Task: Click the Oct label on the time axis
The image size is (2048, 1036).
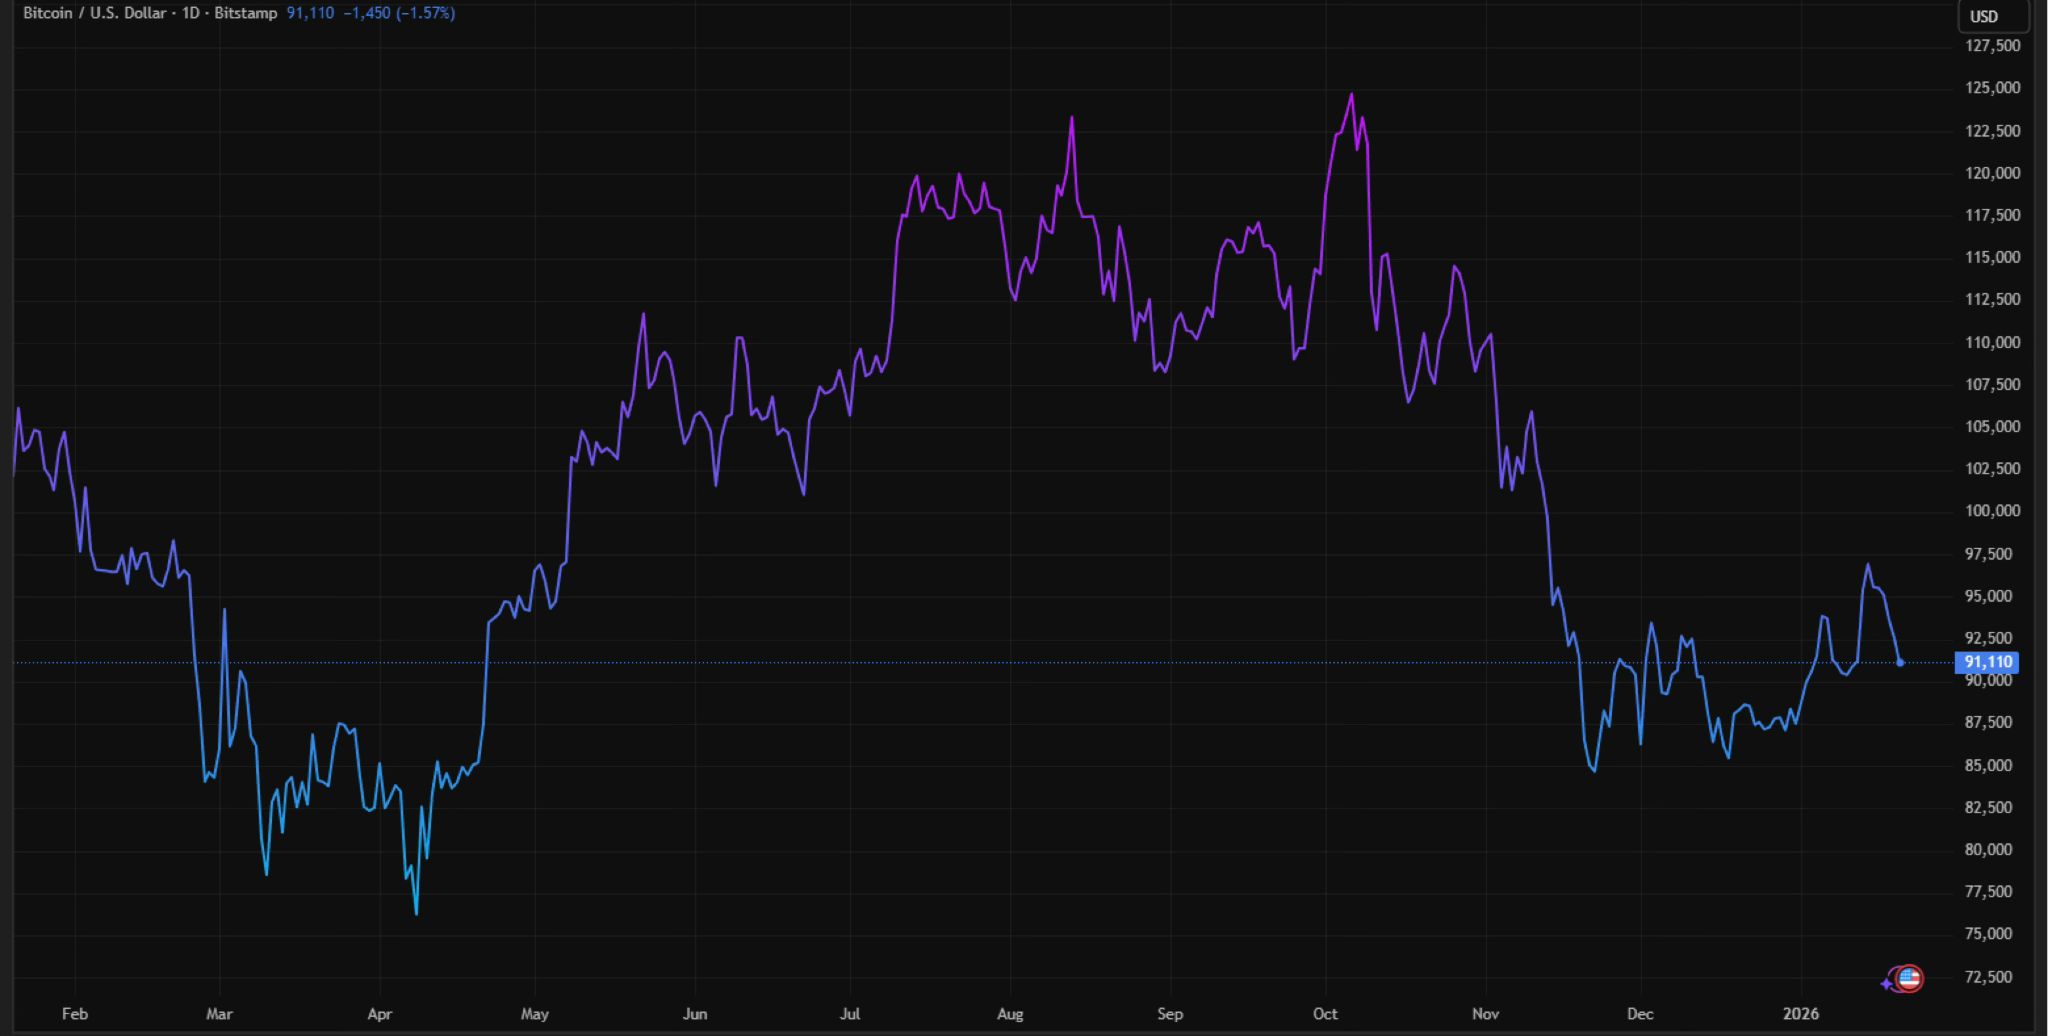Action: point(1325,1014)
